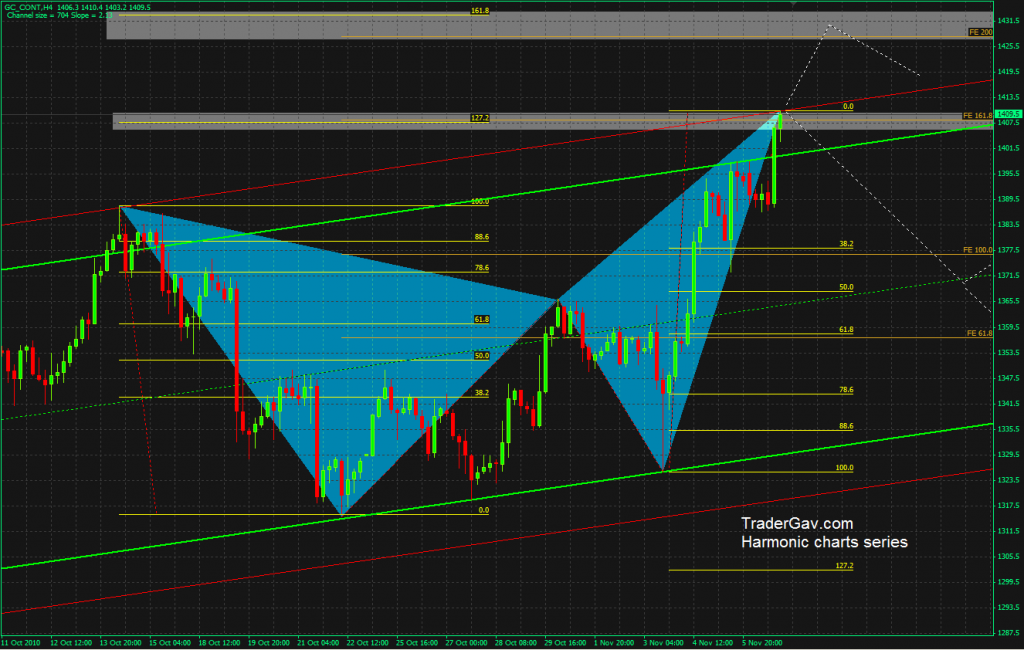Viewport: 1024px width, 650px height.
Task: Click the 1365.5 price axis label
Action: pyautogui.click(x=1008, y=301)
